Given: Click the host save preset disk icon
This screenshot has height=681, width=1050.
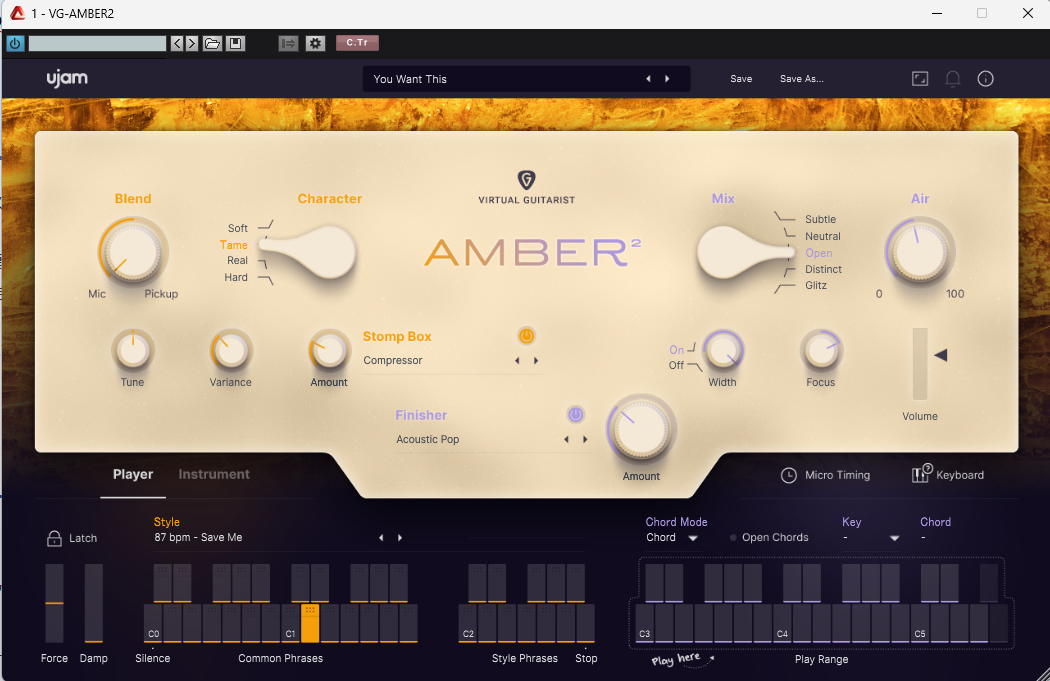Looking at the screenshot, I should (x=235, y=44).
